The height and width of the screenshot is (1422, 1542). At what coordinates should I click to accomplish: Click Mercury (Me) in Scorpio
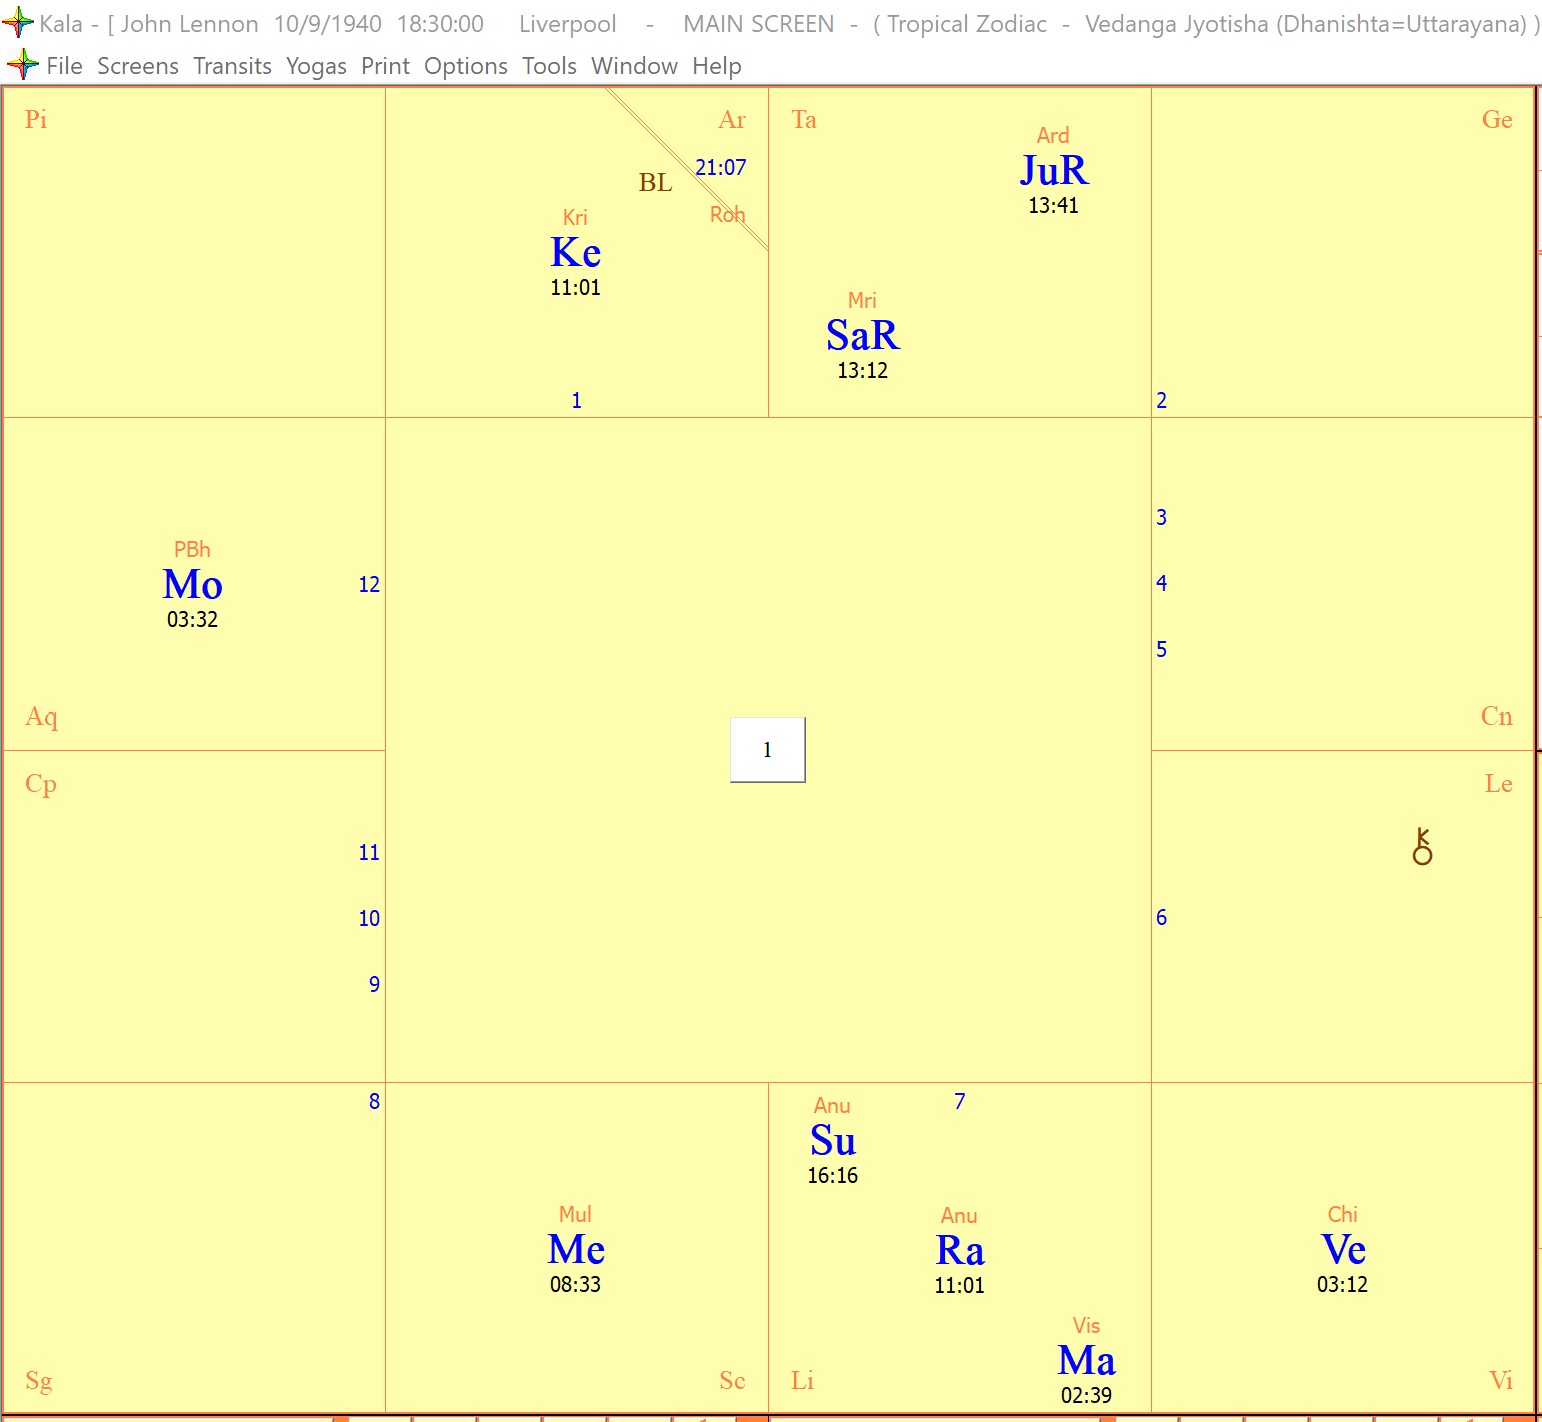[576, 1250]
